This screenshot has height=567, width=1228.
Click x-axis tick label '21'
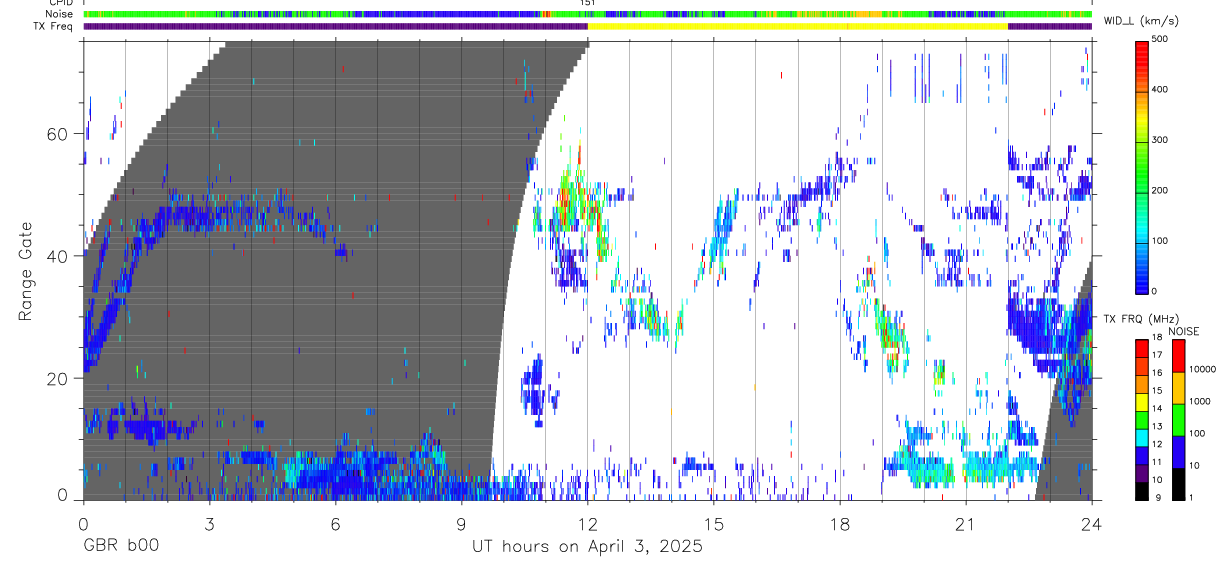pyautogui.click(x=966, y=524)
